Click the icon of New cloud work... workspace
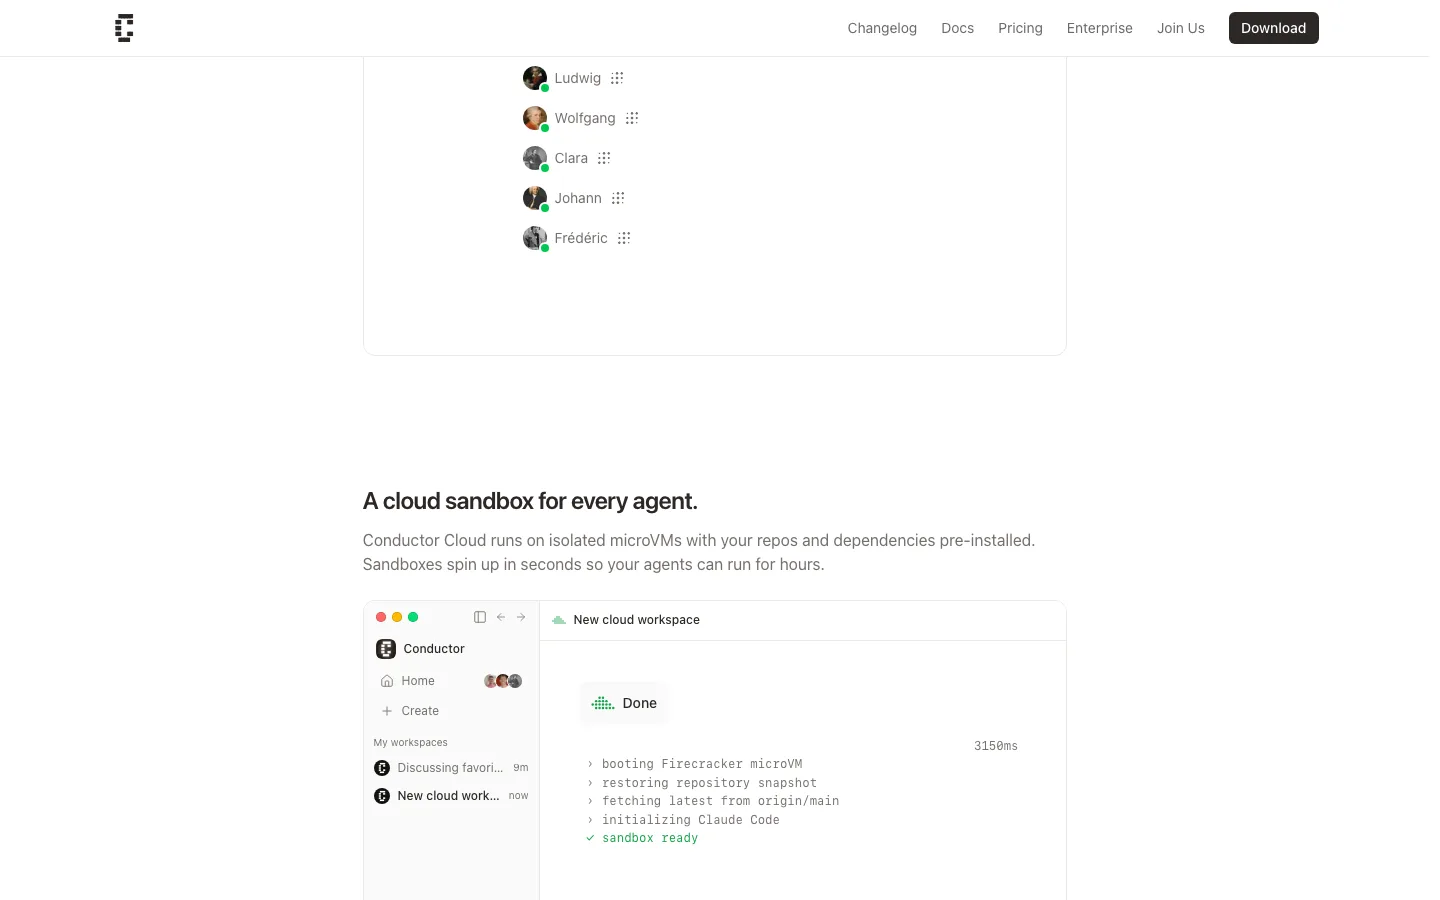This screenshot has width=1440, height=900. [x=382, y=796]
